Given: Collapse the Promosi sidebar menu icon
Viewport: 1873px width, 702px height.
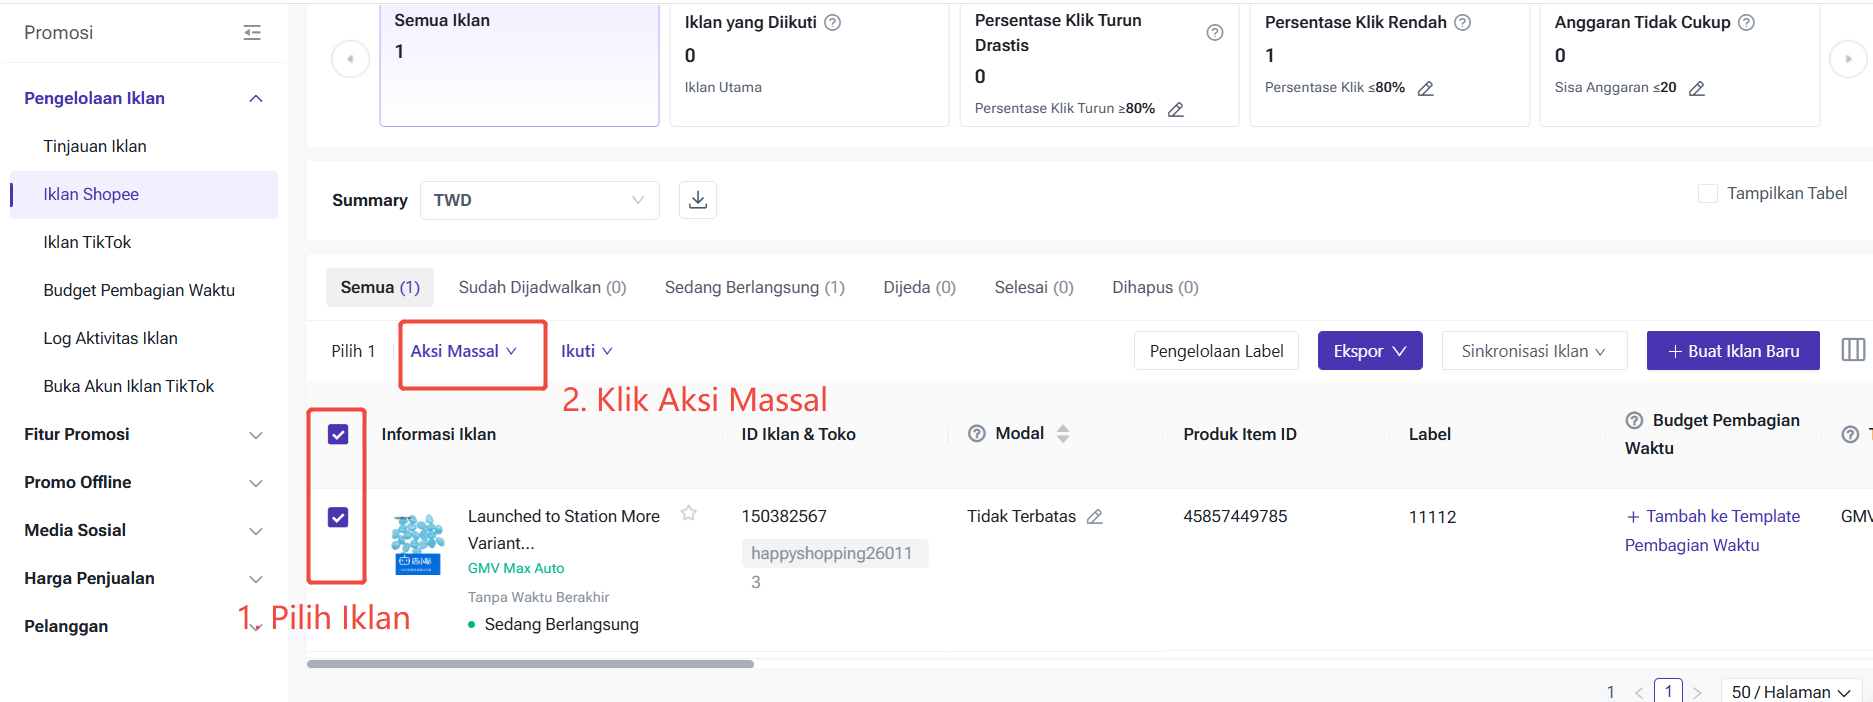Looking at the screenshot, I should pyautogui.click(x=252, y=33).
